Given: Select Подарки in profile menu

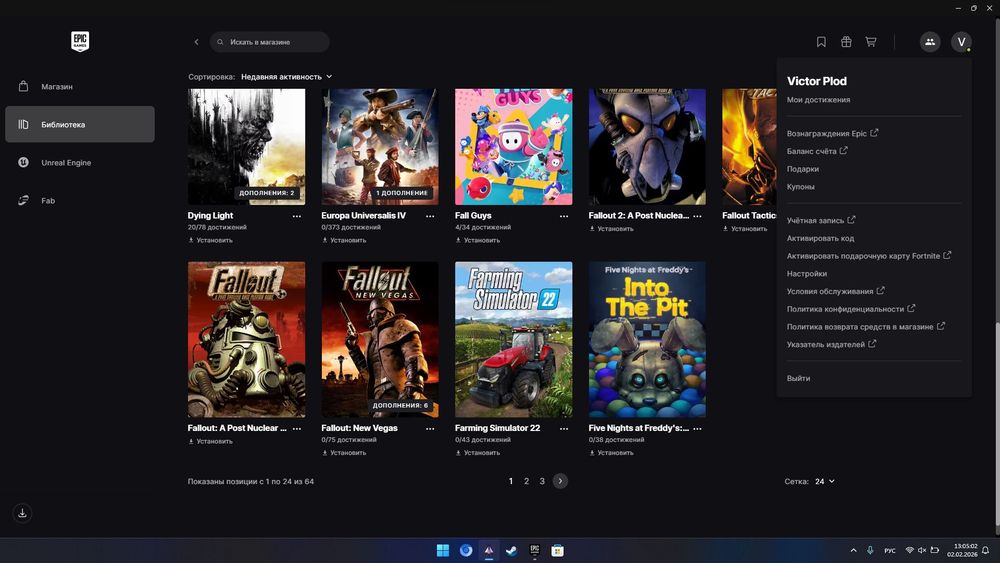Looking at the screenshot, I should coord(803,169).
